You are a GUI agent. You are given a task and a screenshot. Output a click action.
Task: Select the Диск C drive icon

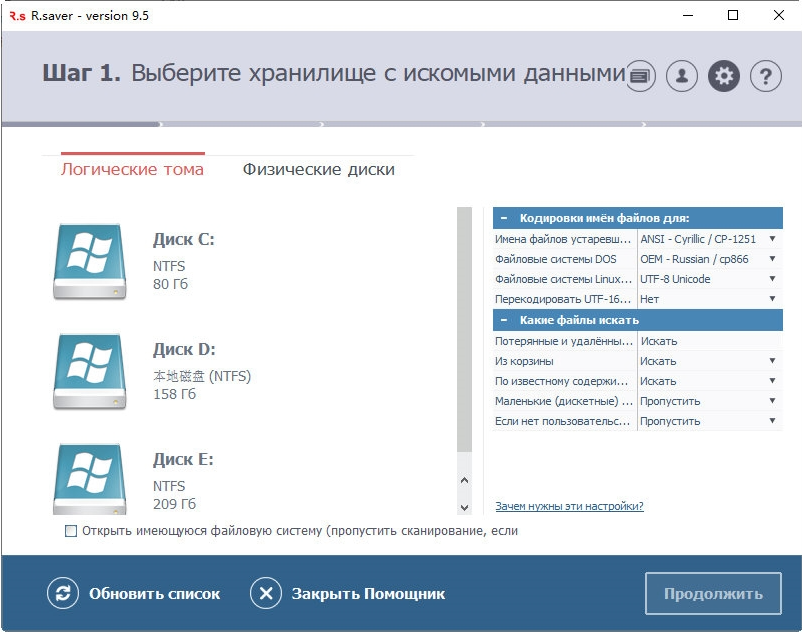point(90,261)
